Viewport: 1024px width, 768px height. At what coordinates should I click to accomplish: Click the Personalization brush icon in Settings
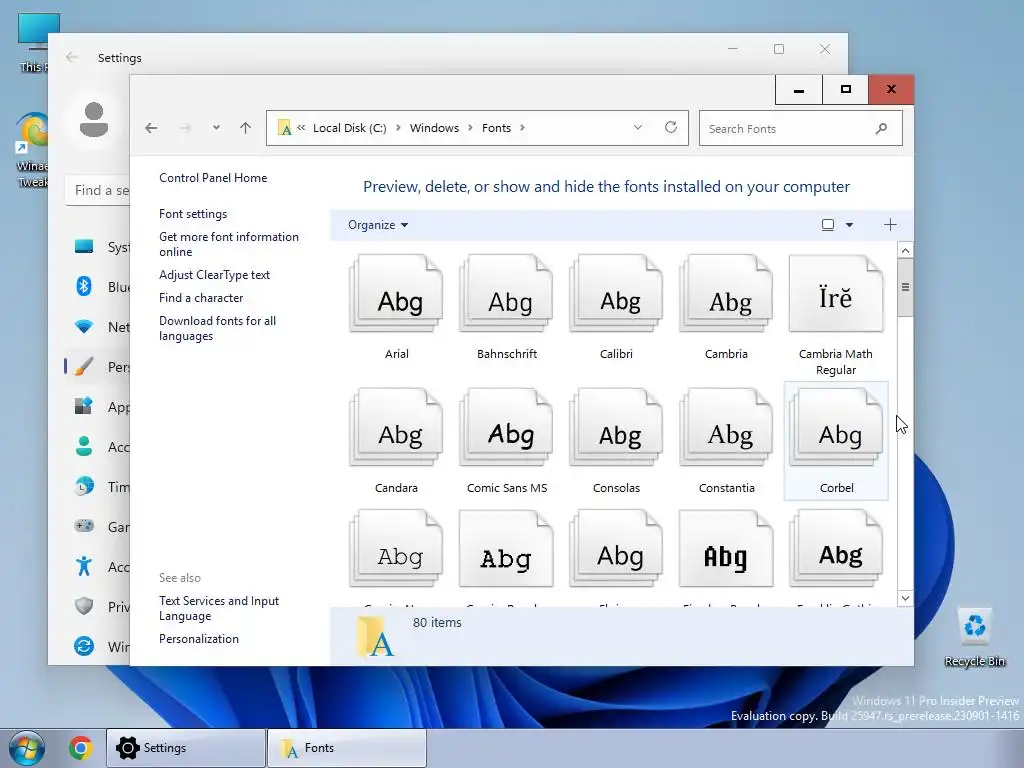(x=84, y=366)
